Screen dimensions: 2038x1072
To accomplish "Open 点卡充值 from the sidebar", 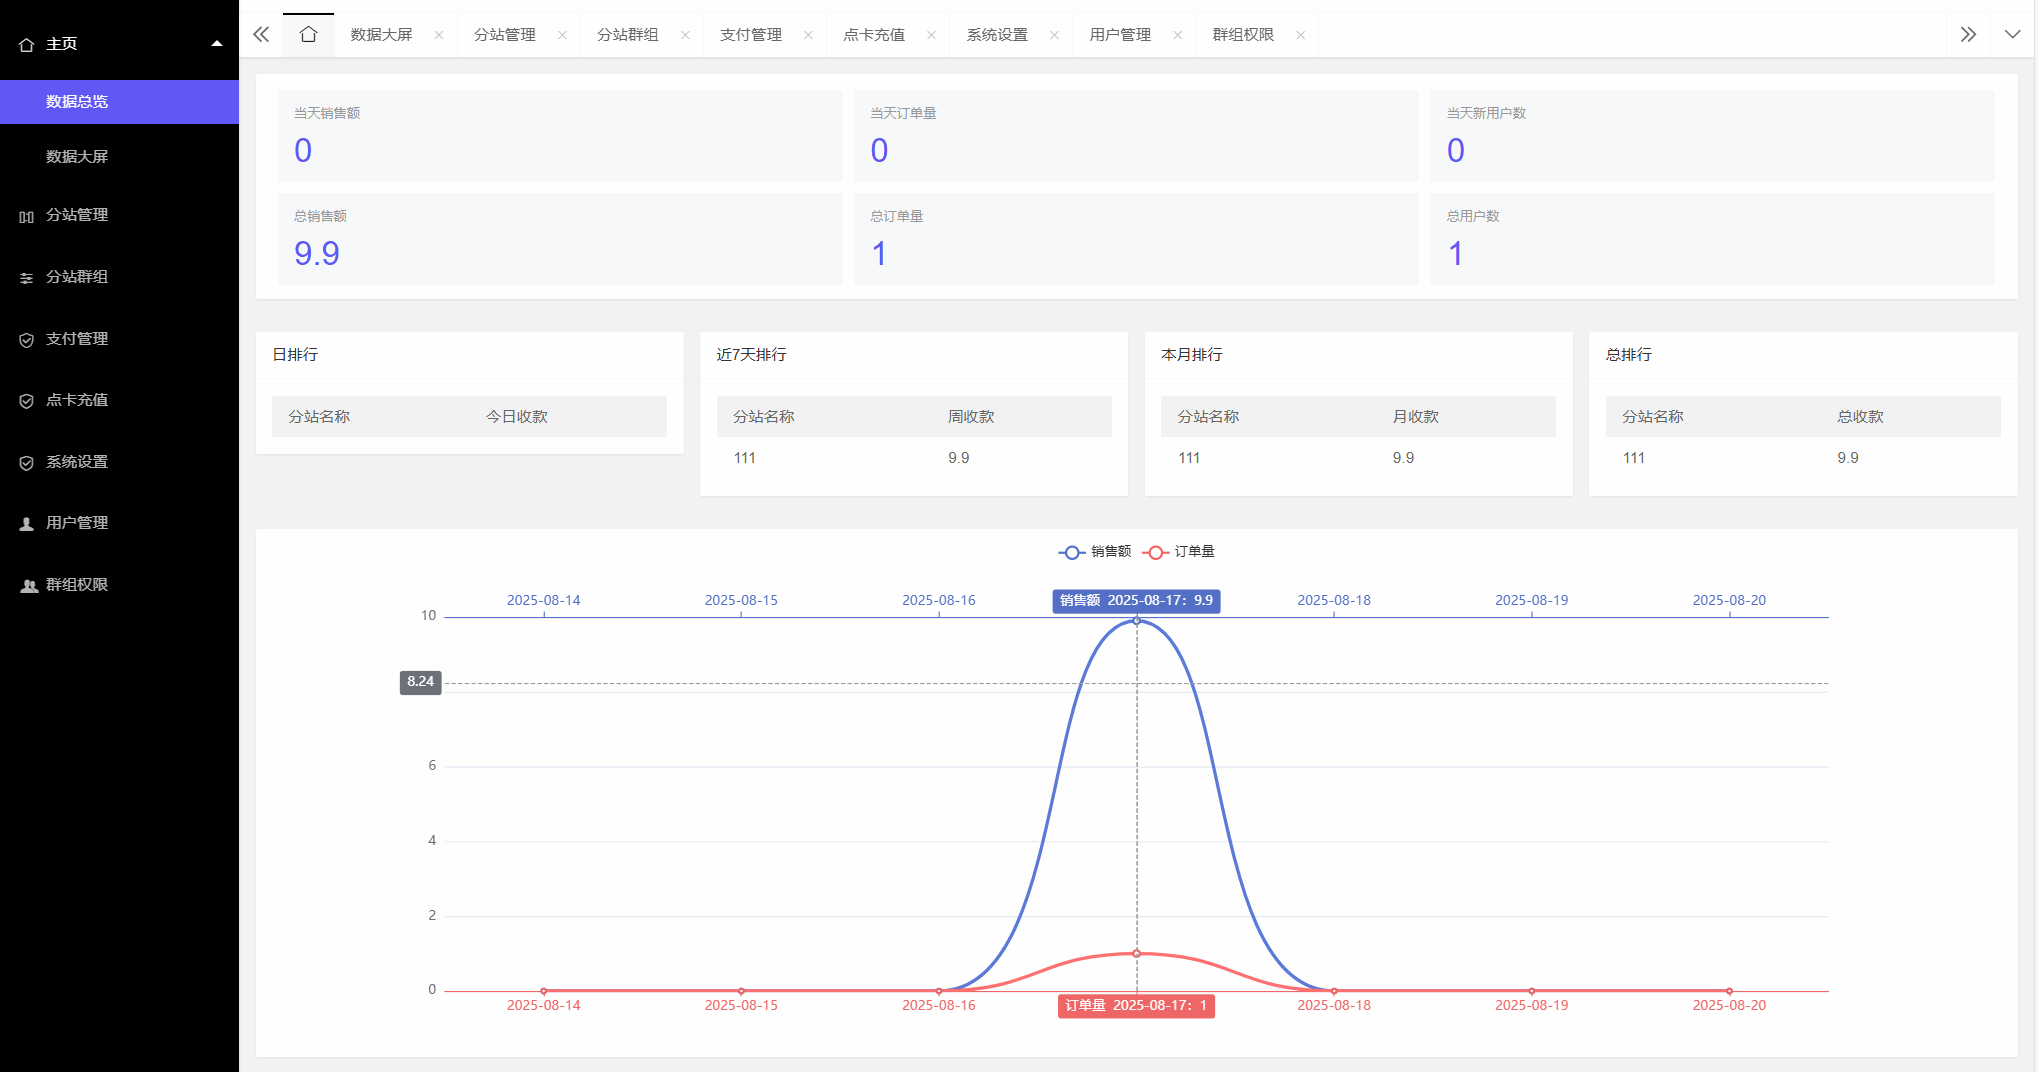I will 77,400.
